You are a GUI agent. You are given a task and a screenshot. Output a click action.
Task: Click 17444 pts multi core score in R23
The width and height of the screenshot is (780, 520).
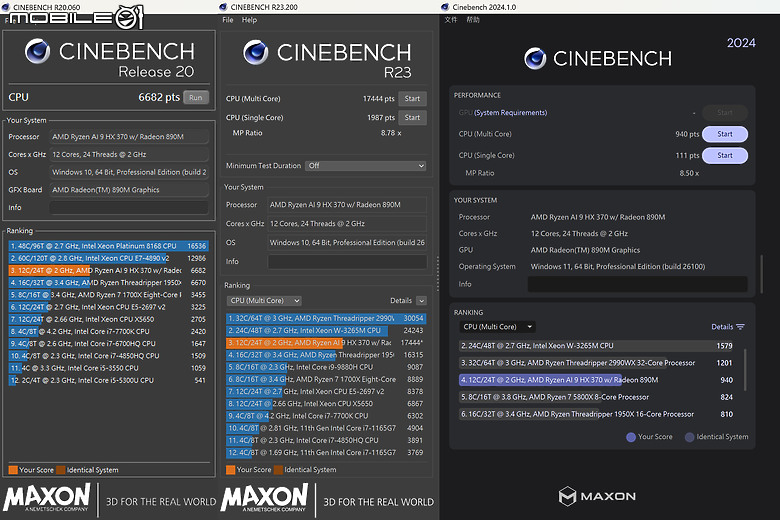[x=379, y=99]
